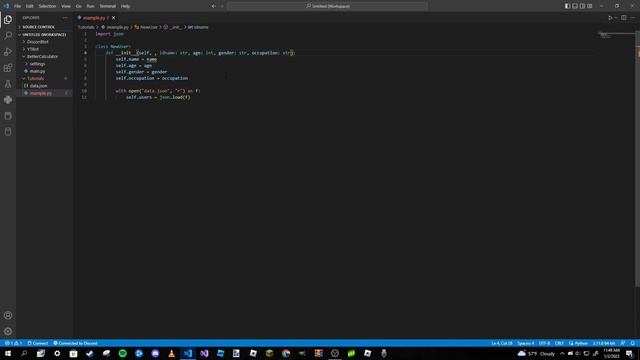This screenshot has width=640, height=360.
Task: Click the Python interpreter version indicator
Action: click(x=604, y=343)
